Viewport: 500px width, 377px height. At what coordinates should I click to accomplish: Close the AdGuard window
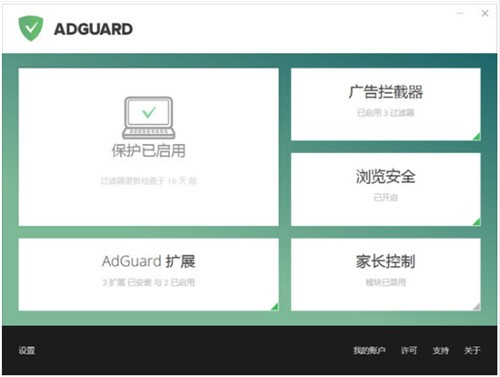[485, 13]
